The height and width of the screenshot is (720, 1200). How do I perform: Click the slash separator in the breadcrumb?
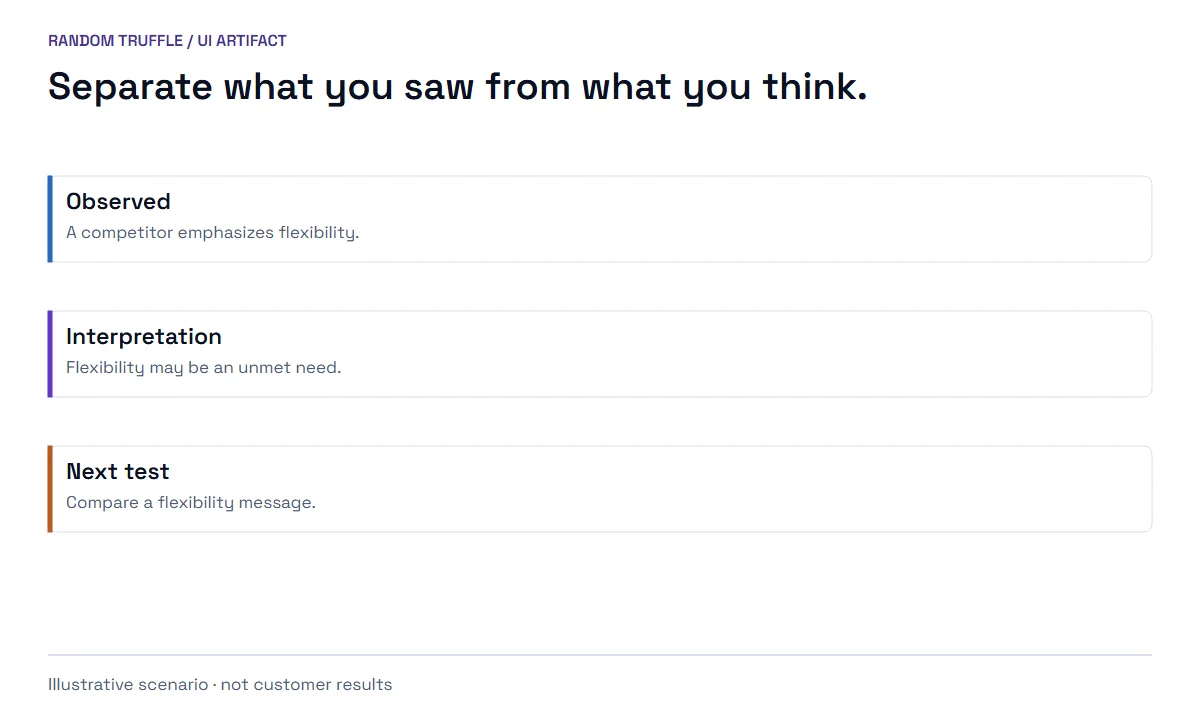[x=190, y=41]
